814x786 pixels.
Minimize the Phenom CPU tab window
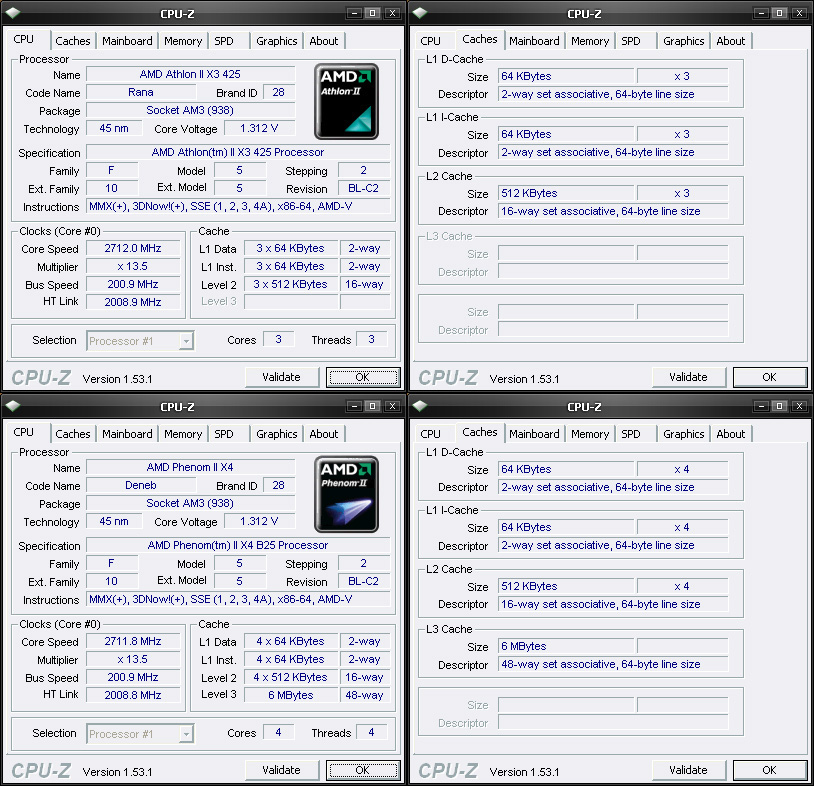(354, 406)
